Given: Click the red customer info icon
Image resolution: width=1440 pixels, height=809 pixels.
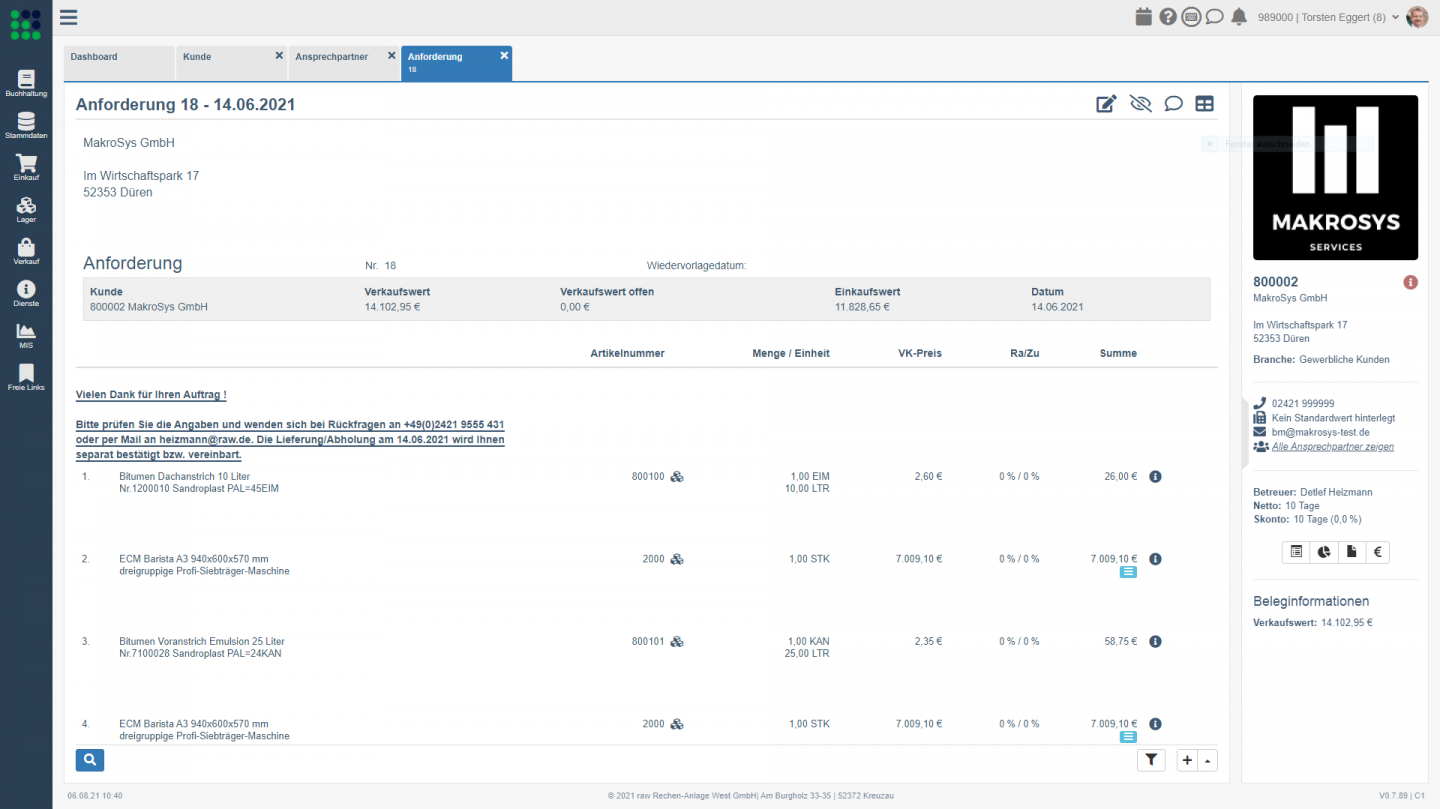Looking at the screenshot, I should 1411,283.
